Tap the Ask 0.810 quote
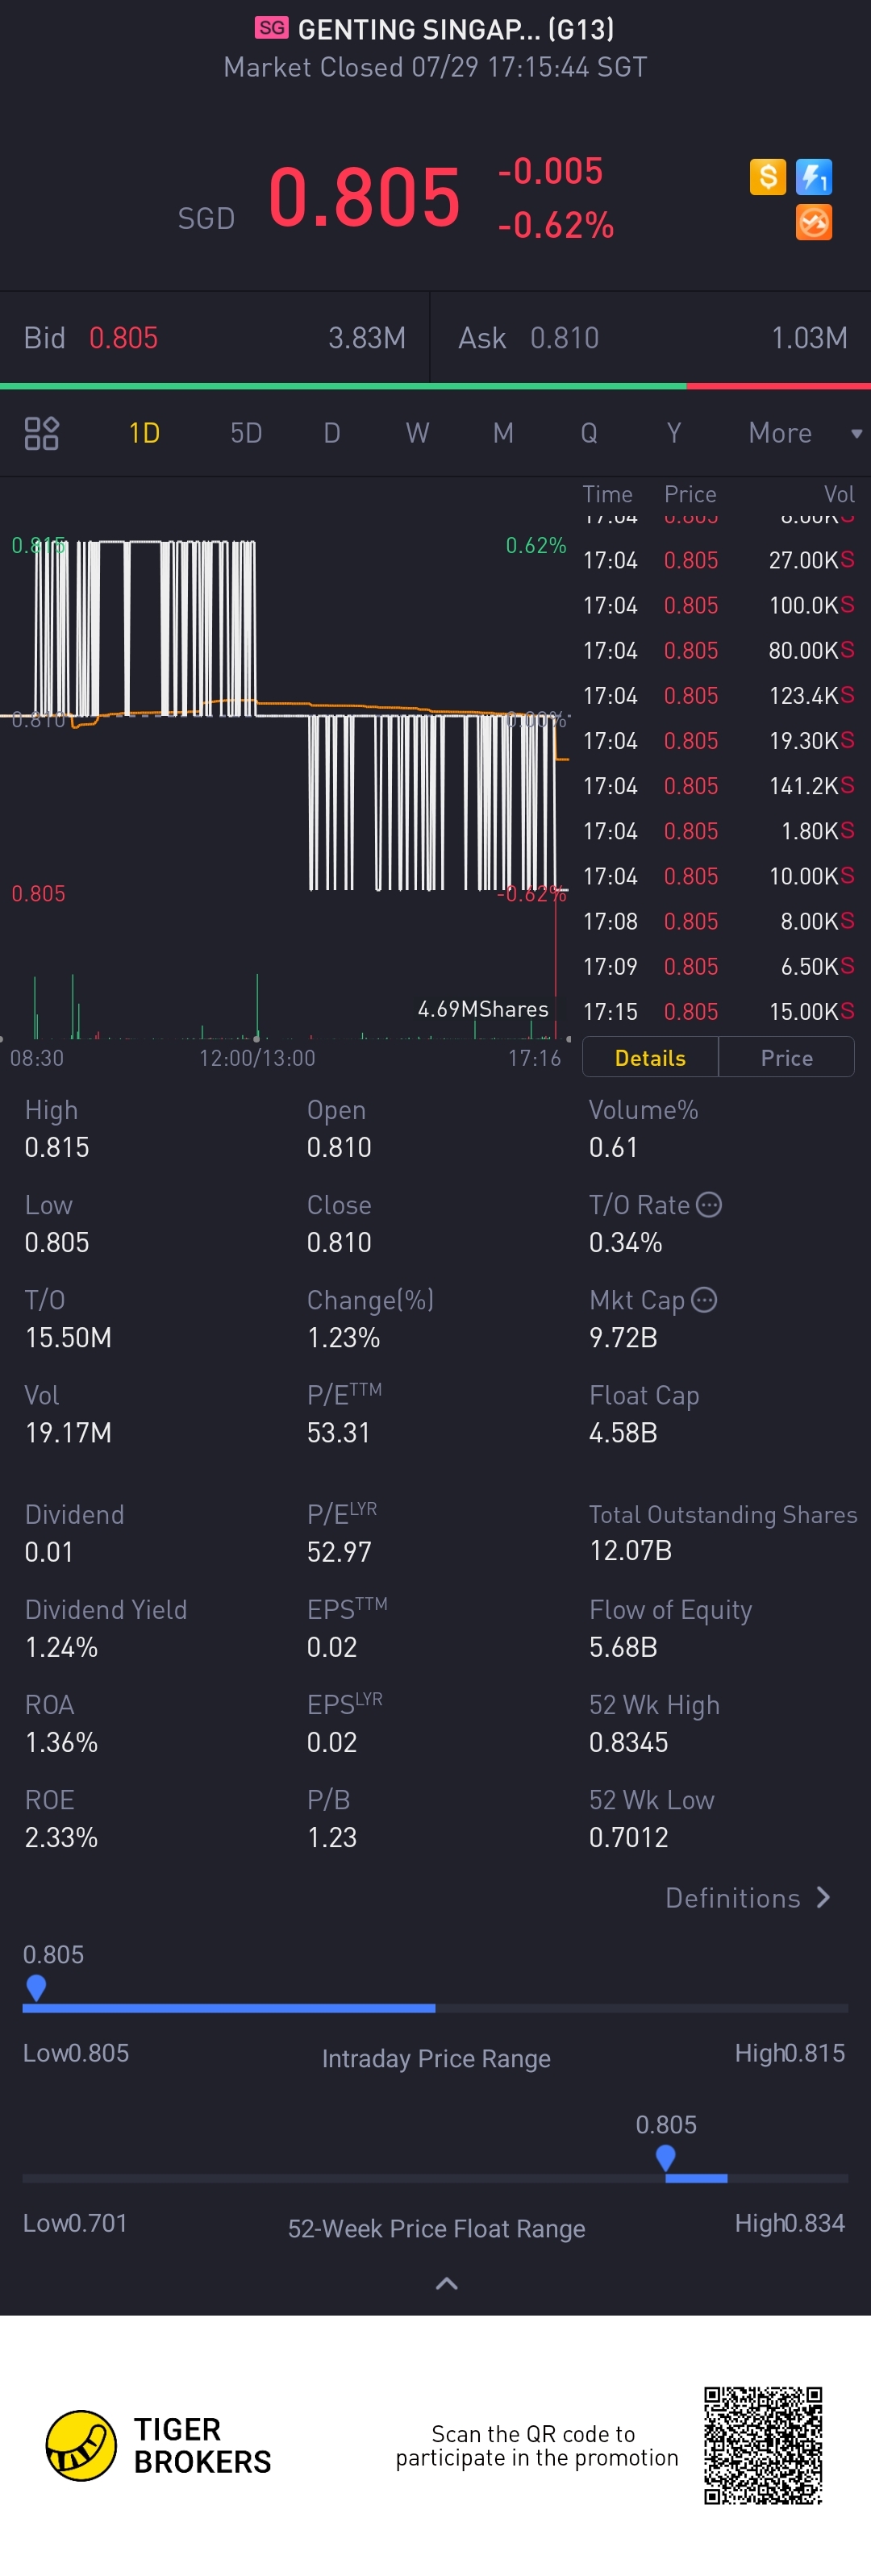 coord(564,338)
